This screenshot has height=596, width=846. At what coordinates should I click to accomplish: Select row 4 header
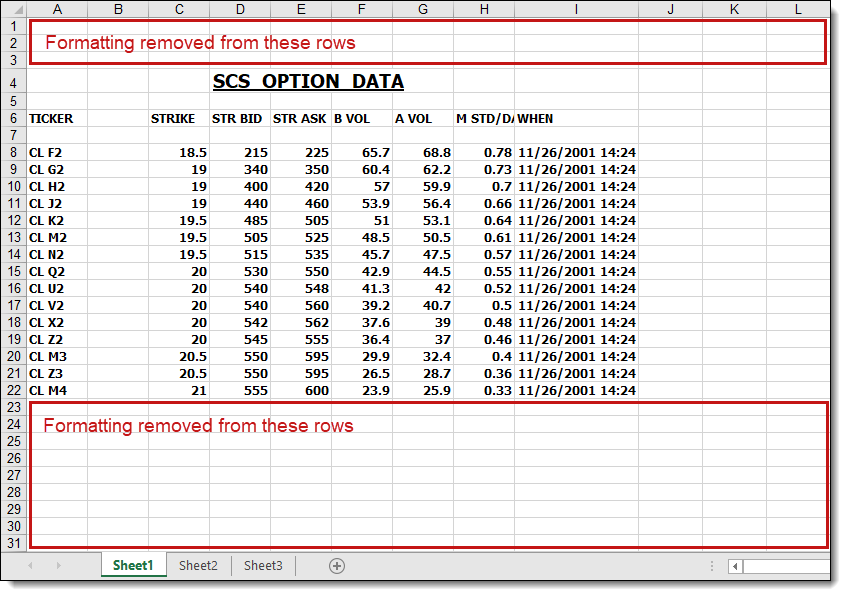coord(13,83)
